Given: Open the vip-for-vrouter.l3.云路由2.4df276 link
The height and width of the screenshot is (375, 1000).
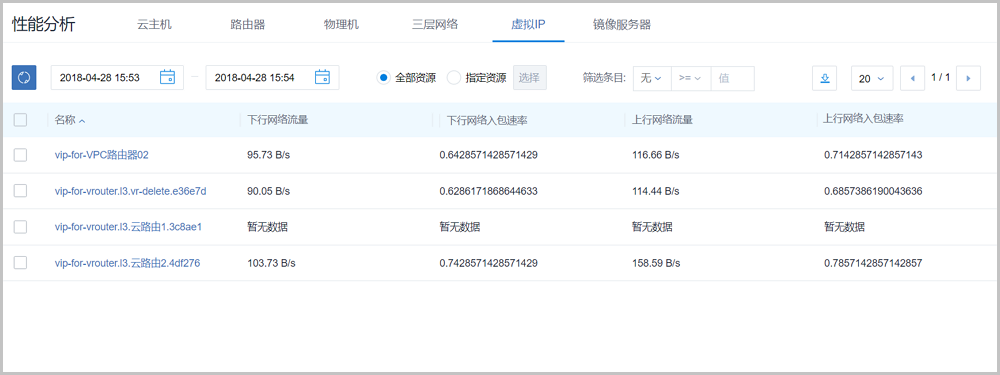Looking at the screenshot, I should tap(128, 262).
